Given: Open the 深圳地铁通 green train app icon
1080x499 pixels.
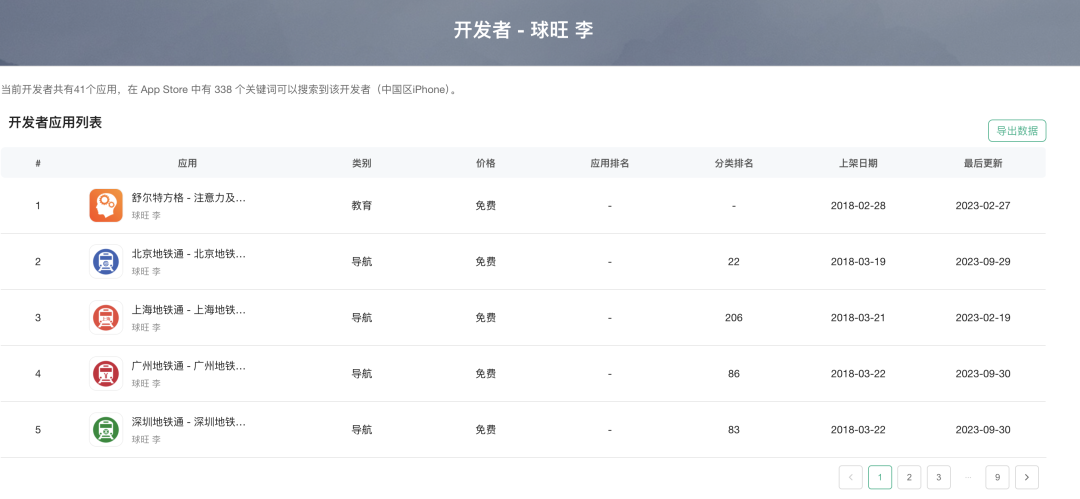Looking at the screenshot, I should (x=106, y=429).
